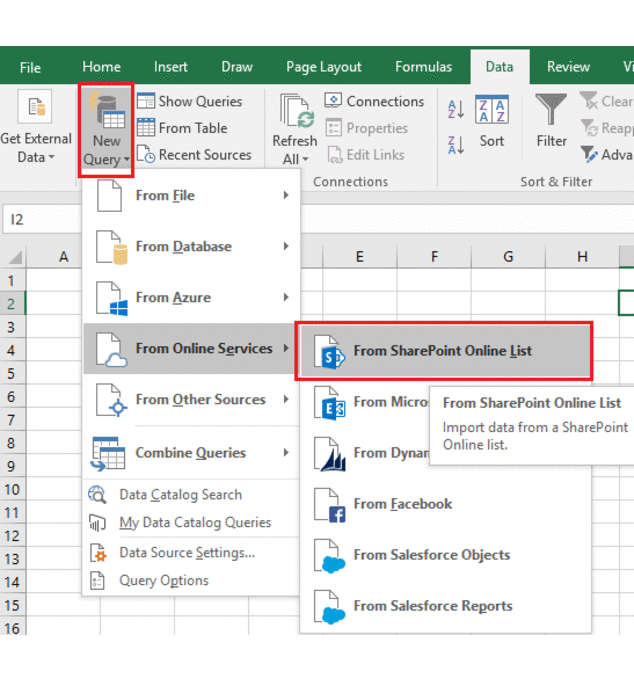This screenshot has width=634, height=680.
Task: Click the From Other Sources arrow
Action: [x=286, y=399]
